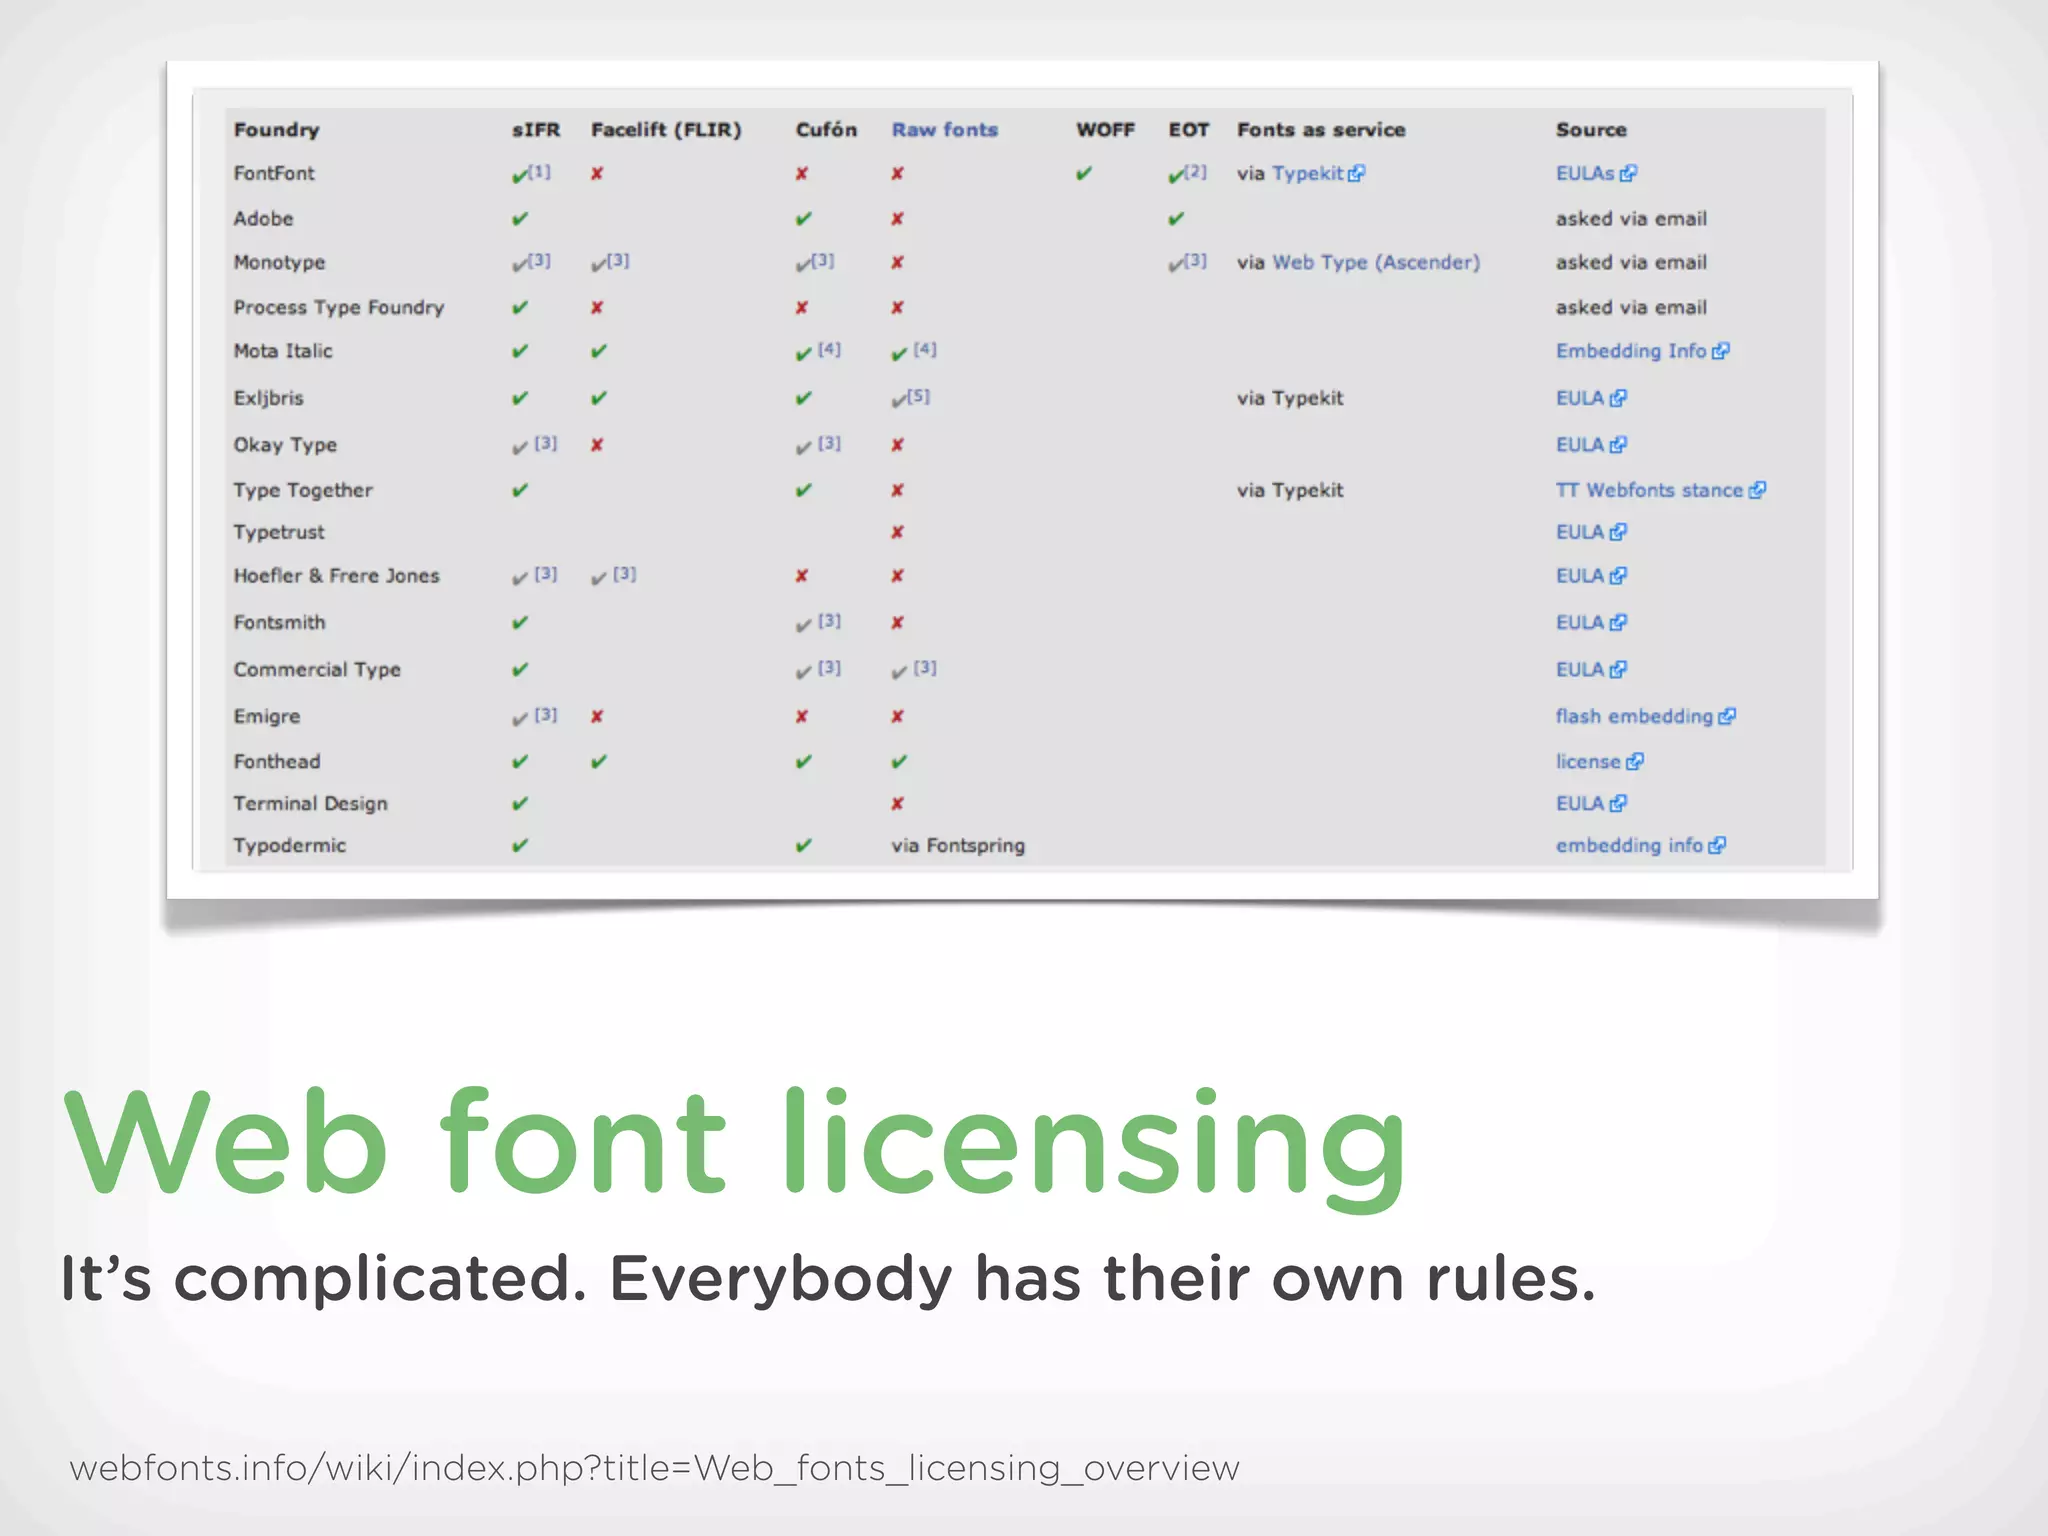Click footnote [5] in Exljbris Raw fonts cell
The image size is (2048, 1536).
(919, 396)
